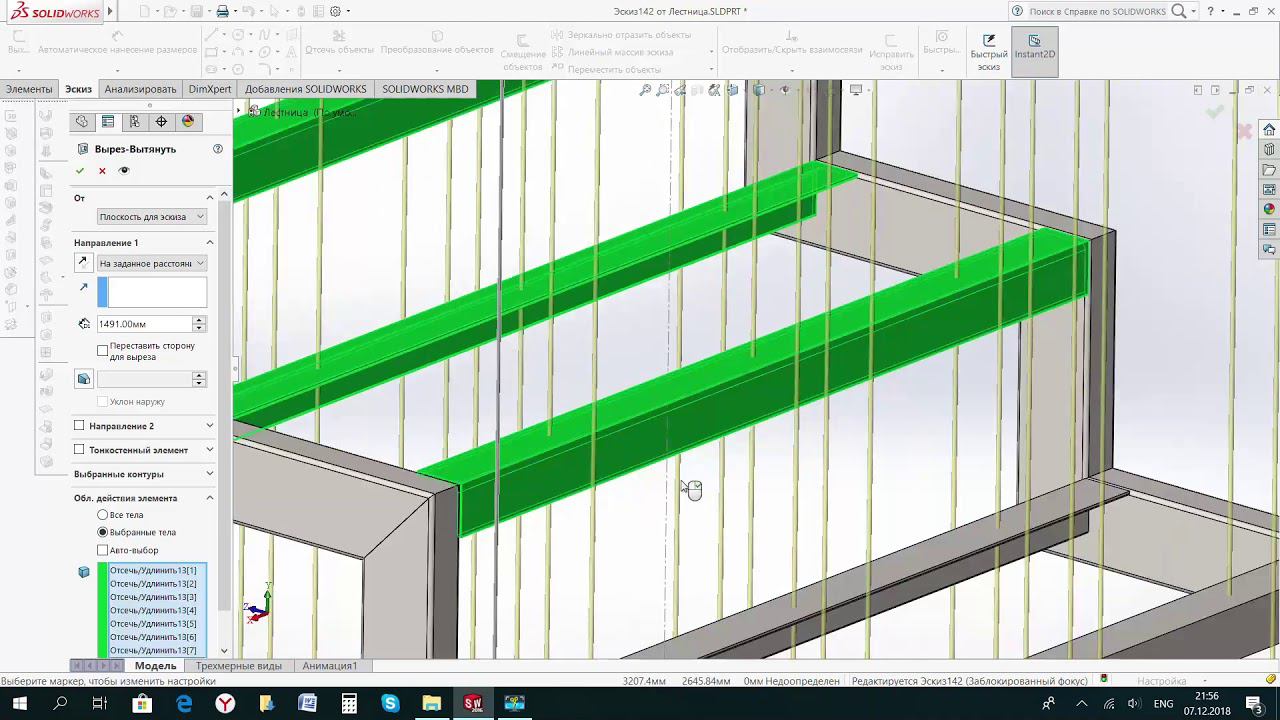Toggle detailed preview eye icon
The width and height of the screenshot is (1280, 720).
pyautogui.click(x=124, y=171)
